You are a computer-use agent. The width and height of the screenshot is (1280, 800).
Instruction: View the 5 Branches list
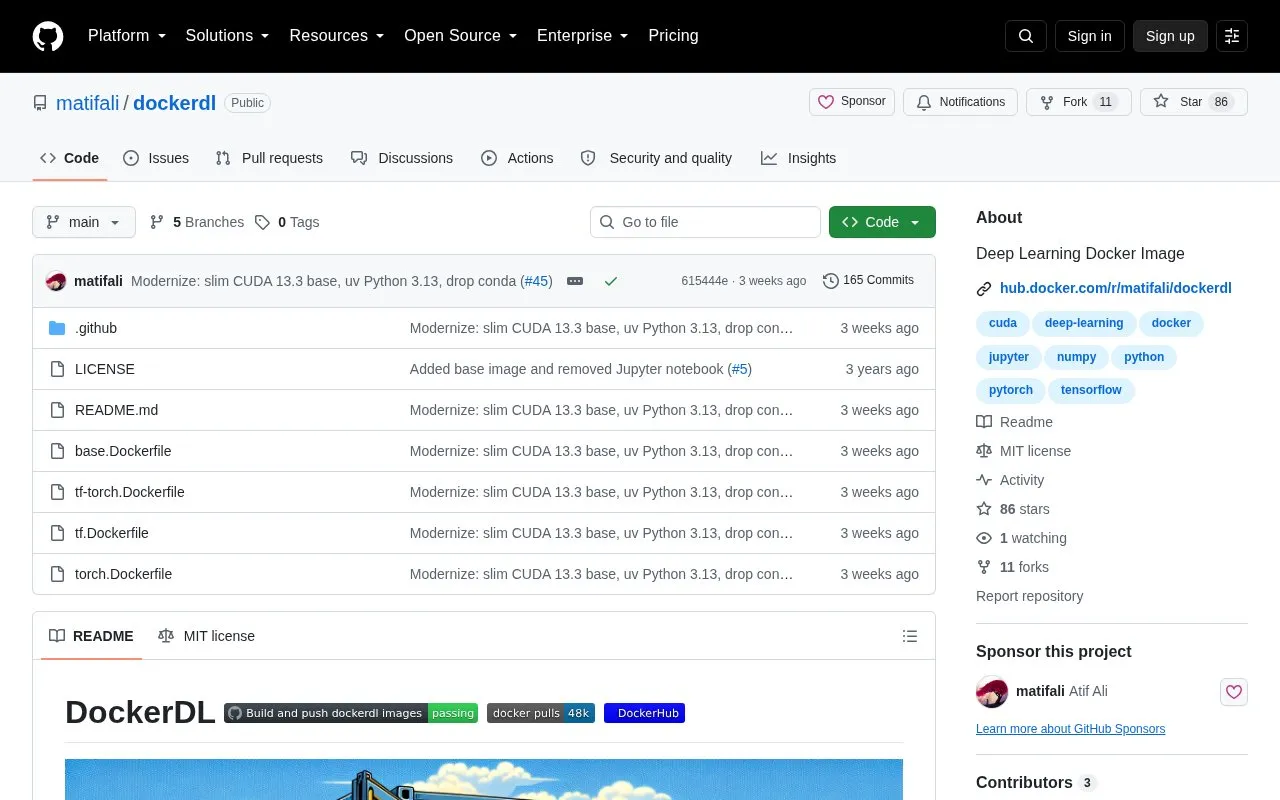coord(197,222)
